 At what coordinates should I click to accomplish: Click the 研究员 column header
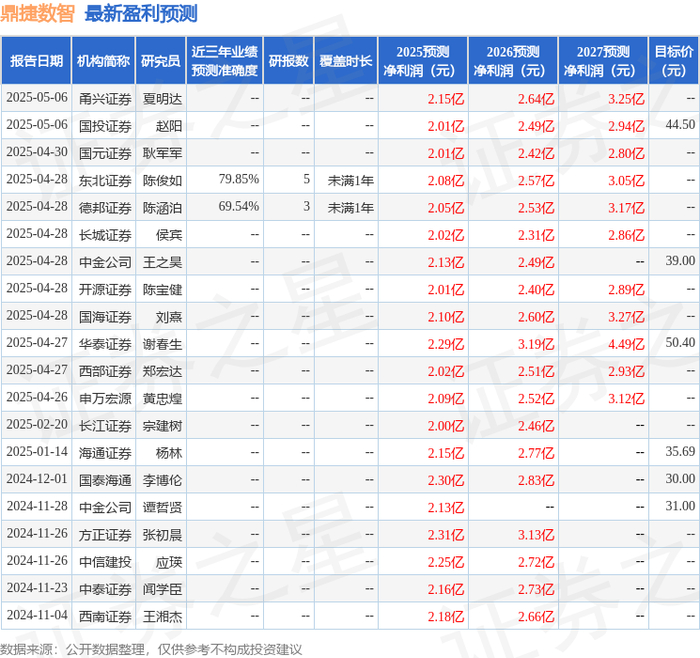(161, 61)
